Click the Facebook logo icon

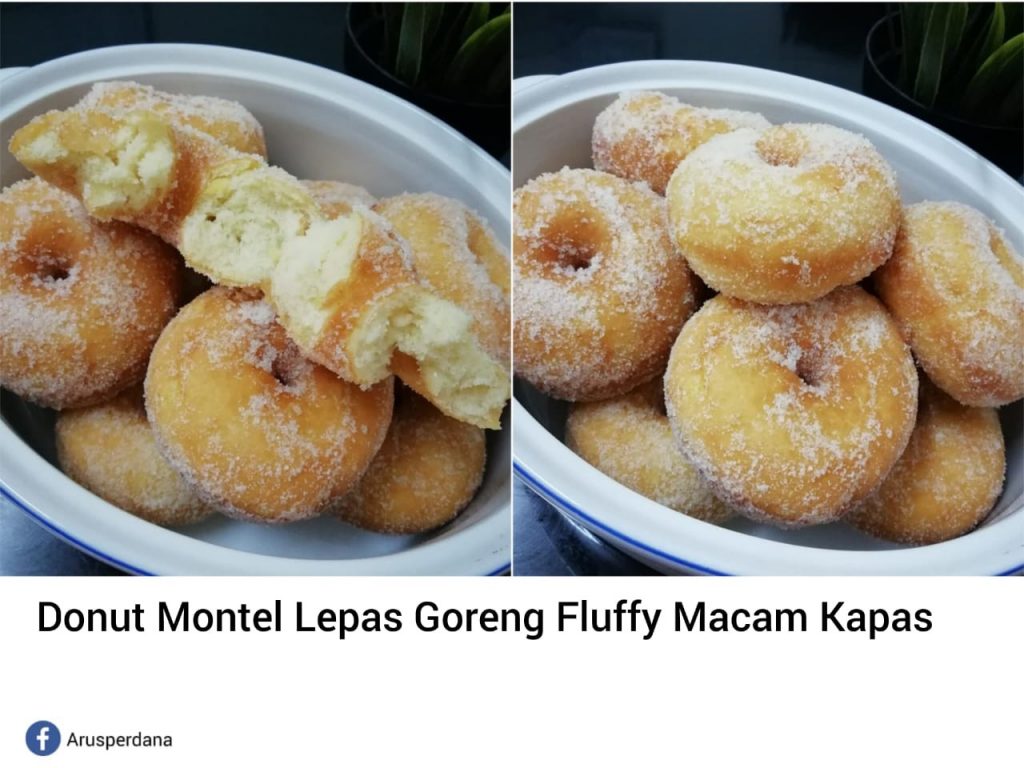[42, 739]
